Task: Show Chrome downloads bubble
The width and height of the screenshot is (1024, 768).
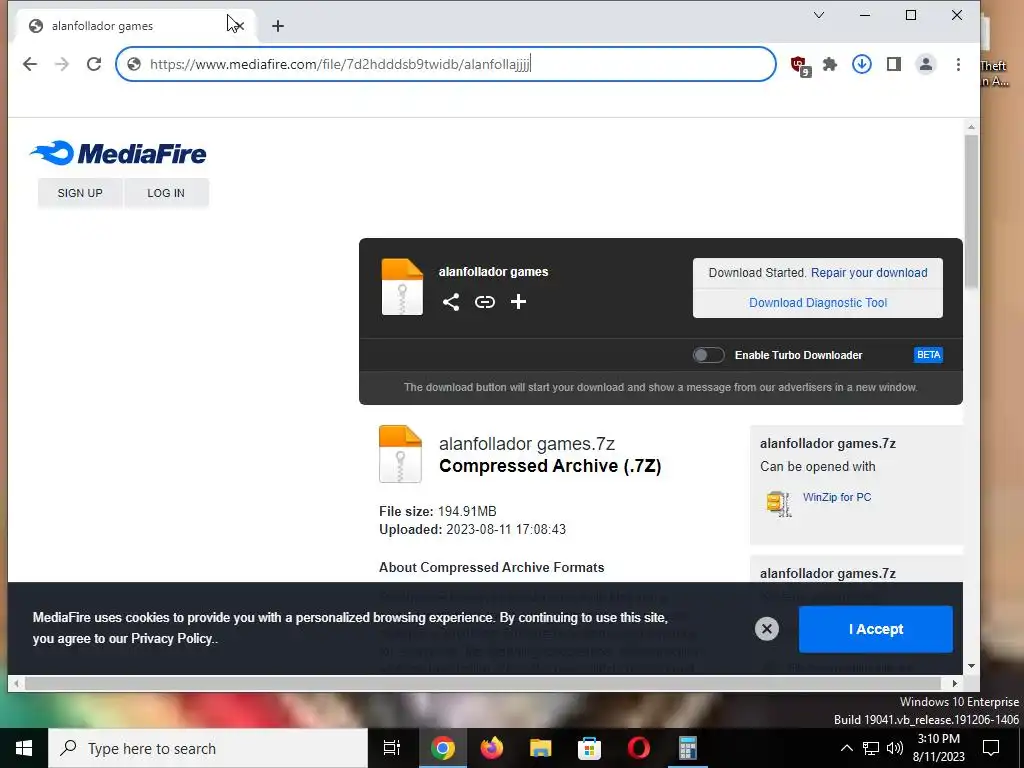Action: pos(862,64)
